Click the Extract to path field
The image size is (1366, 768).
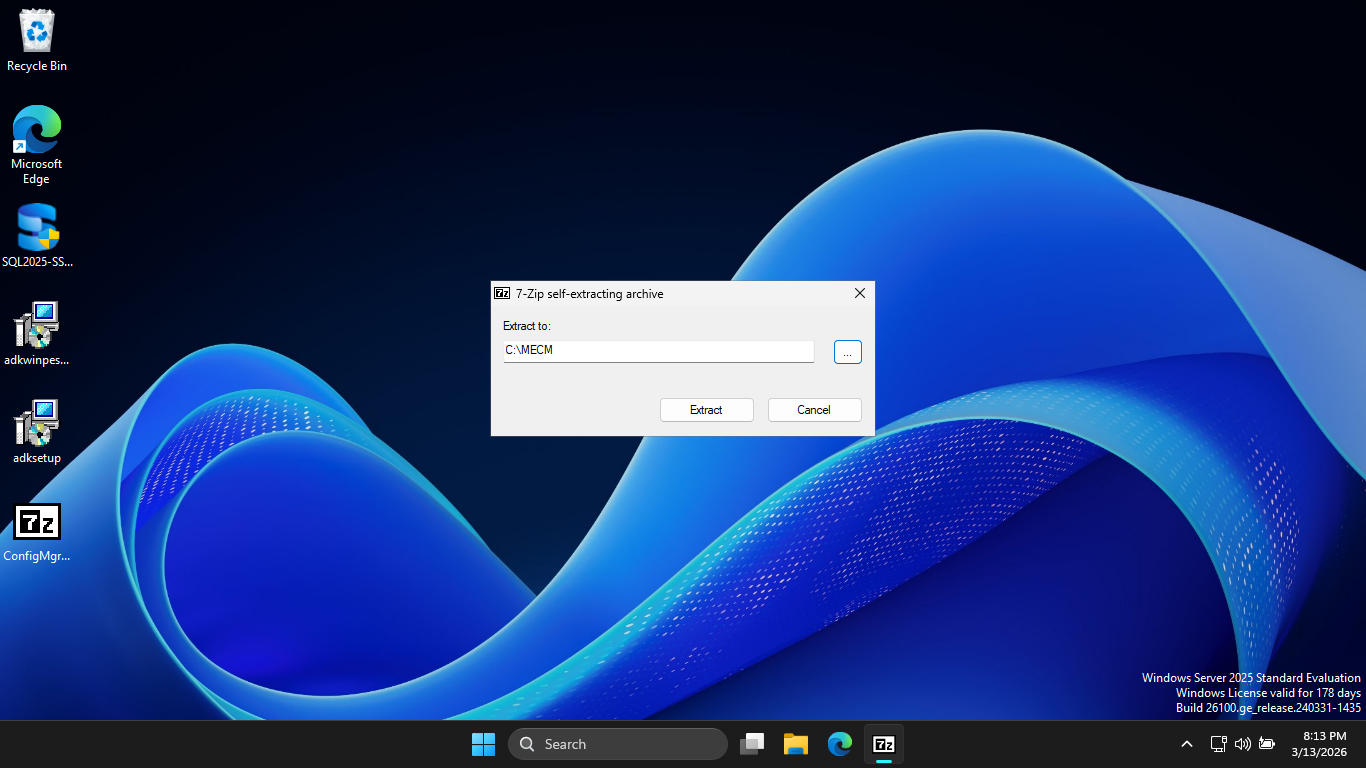click(x=658, y=351)
